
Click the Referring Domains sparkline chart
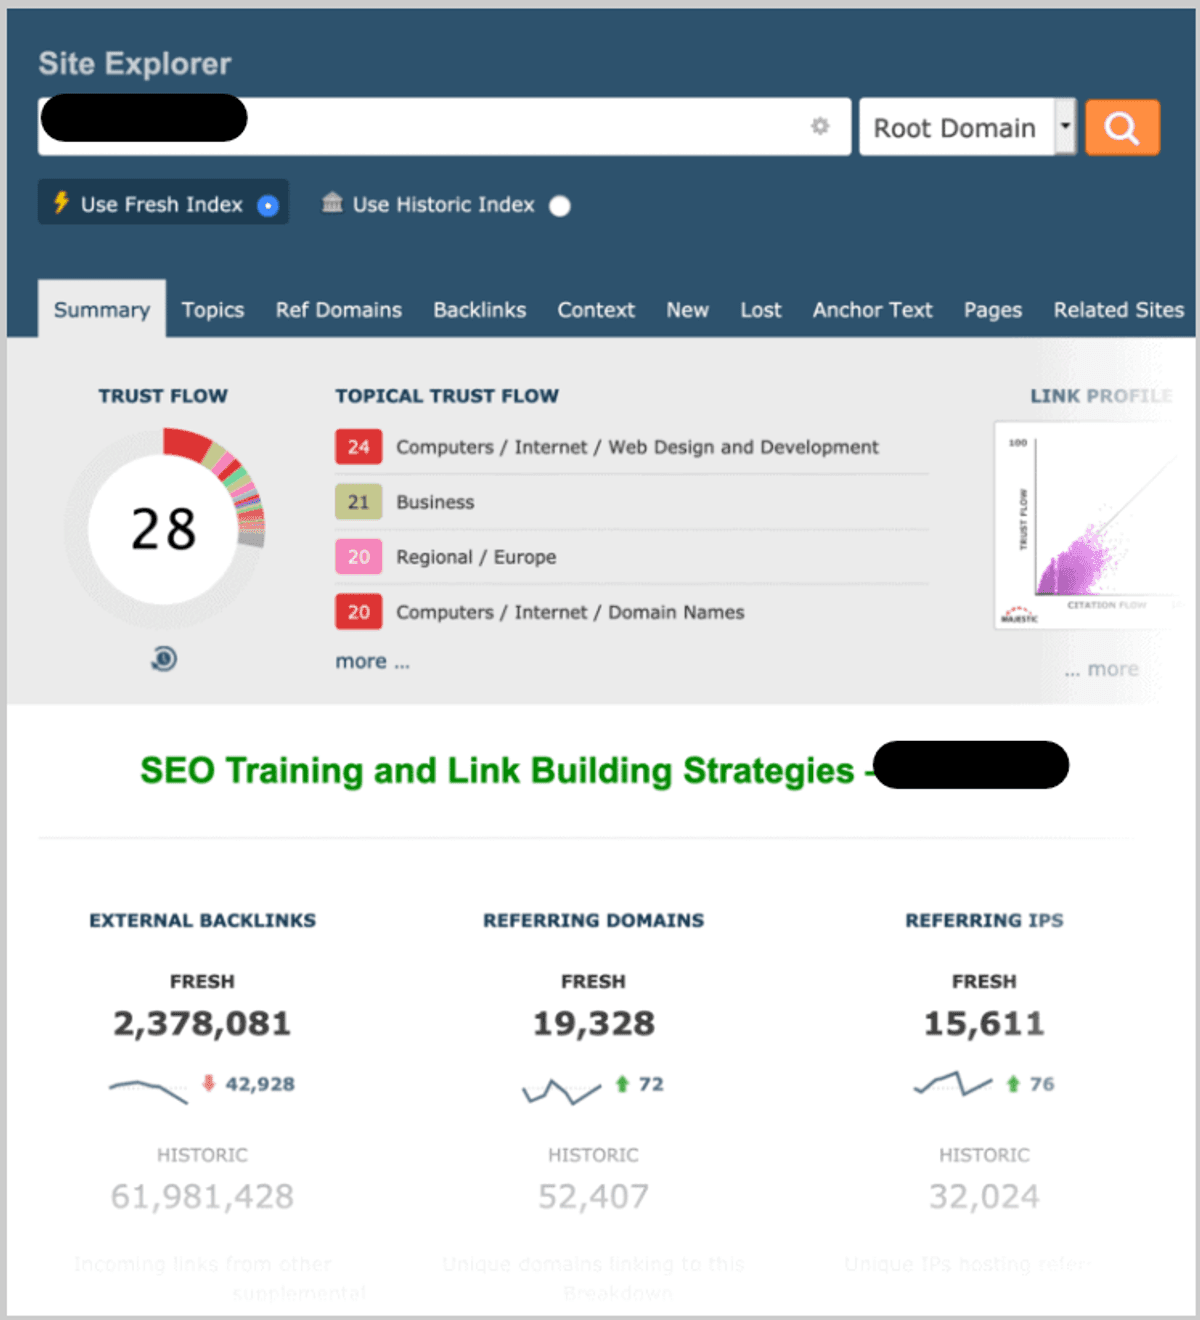click(561, 1091)
